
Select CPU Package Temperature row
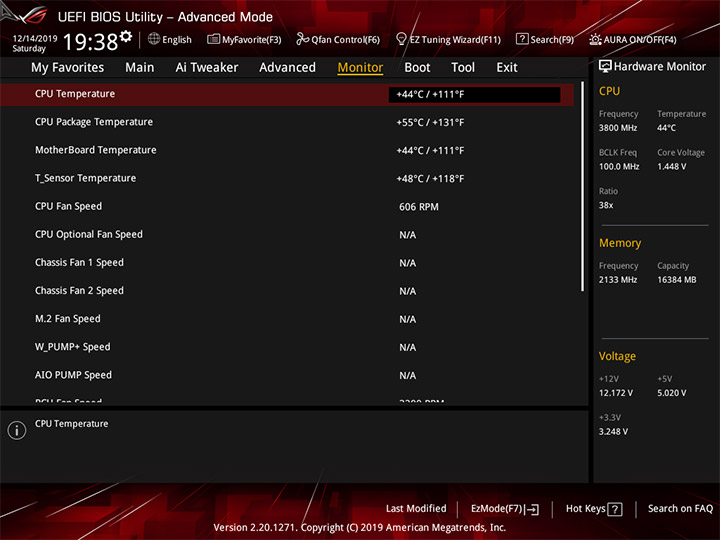pyautogui.click(x=287, y=122)
